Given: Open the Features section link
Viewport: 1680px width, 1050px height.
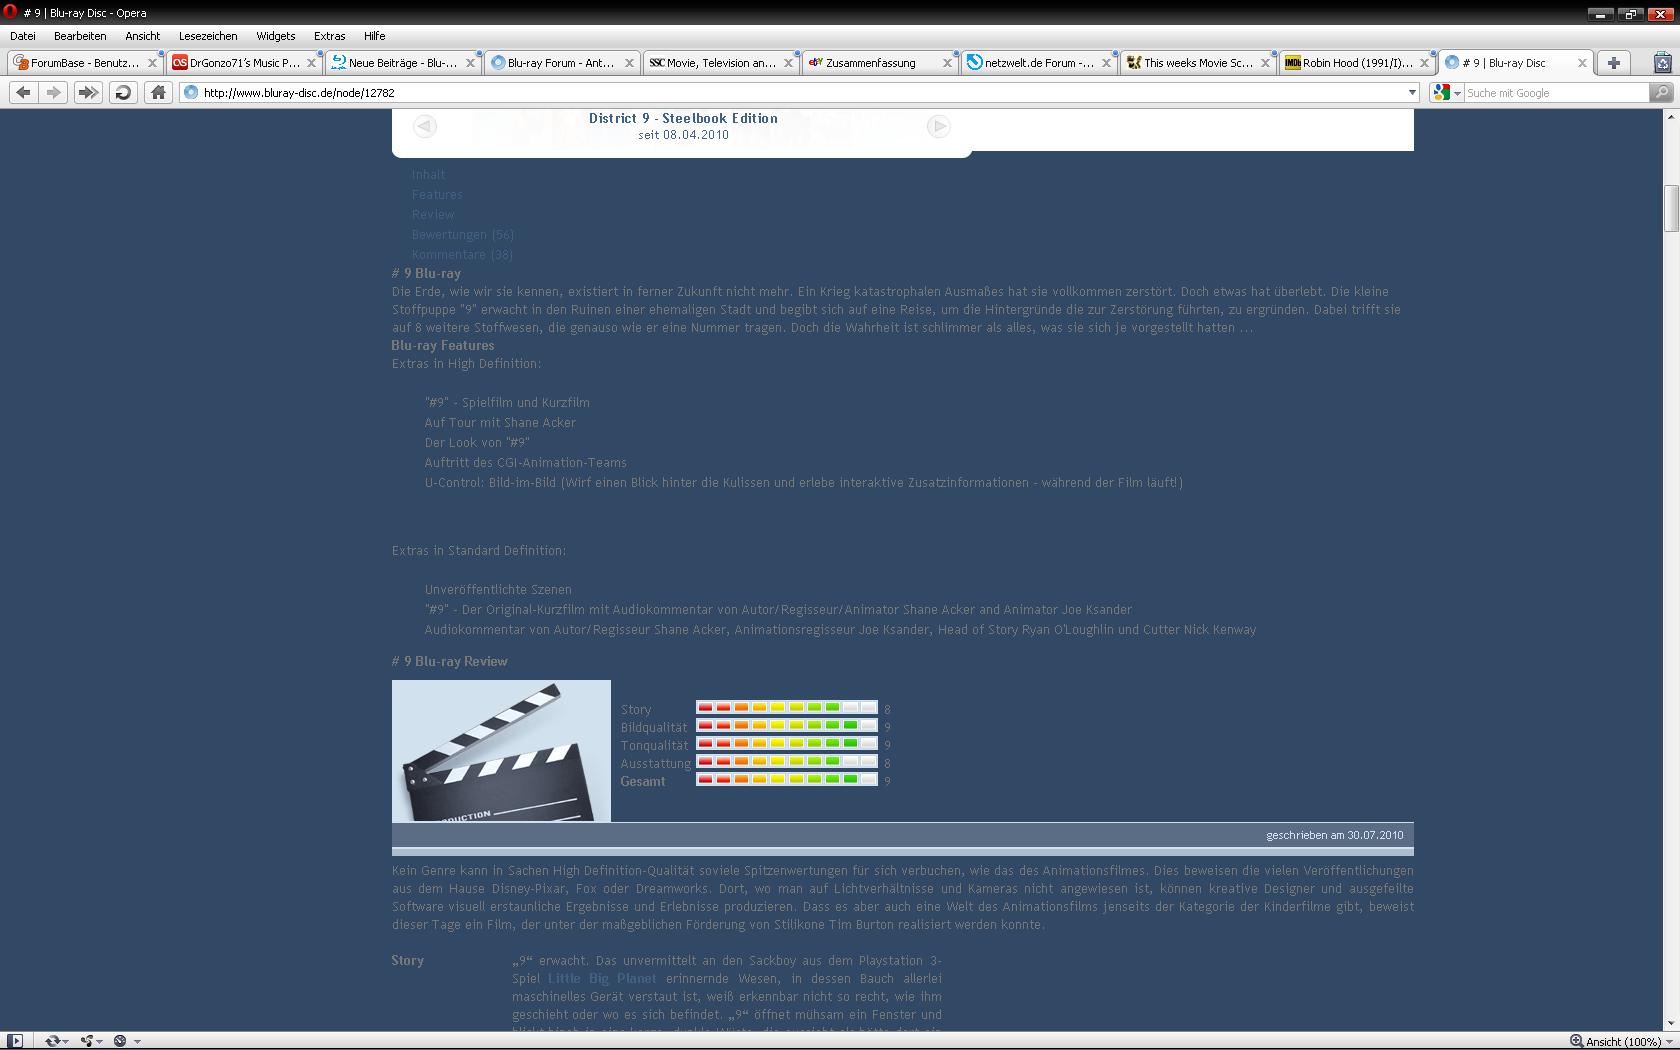Looking at the screenshot, I should pos(437,195).
